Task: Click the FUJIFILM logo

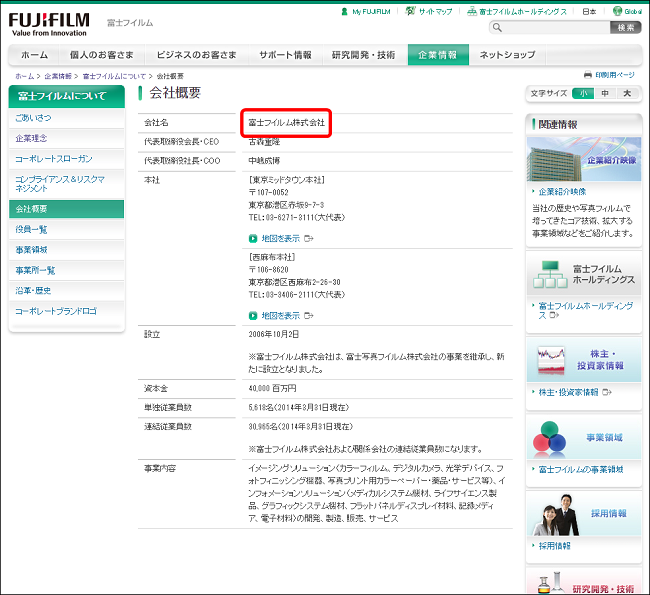Action: pyautogui.click(x=49, y=24)
